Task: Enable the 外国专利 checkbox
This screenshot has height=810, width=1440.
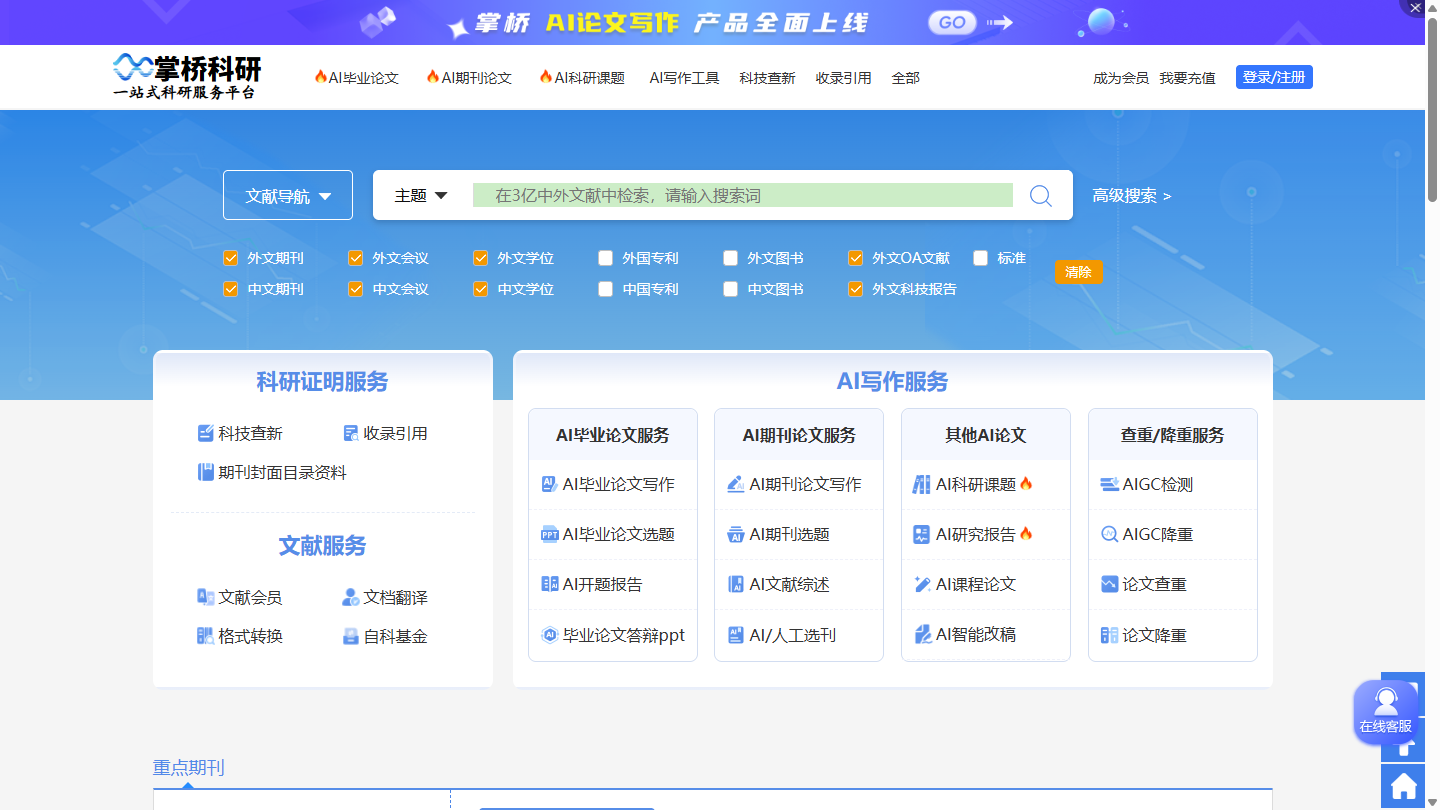Action: [606, 258]
